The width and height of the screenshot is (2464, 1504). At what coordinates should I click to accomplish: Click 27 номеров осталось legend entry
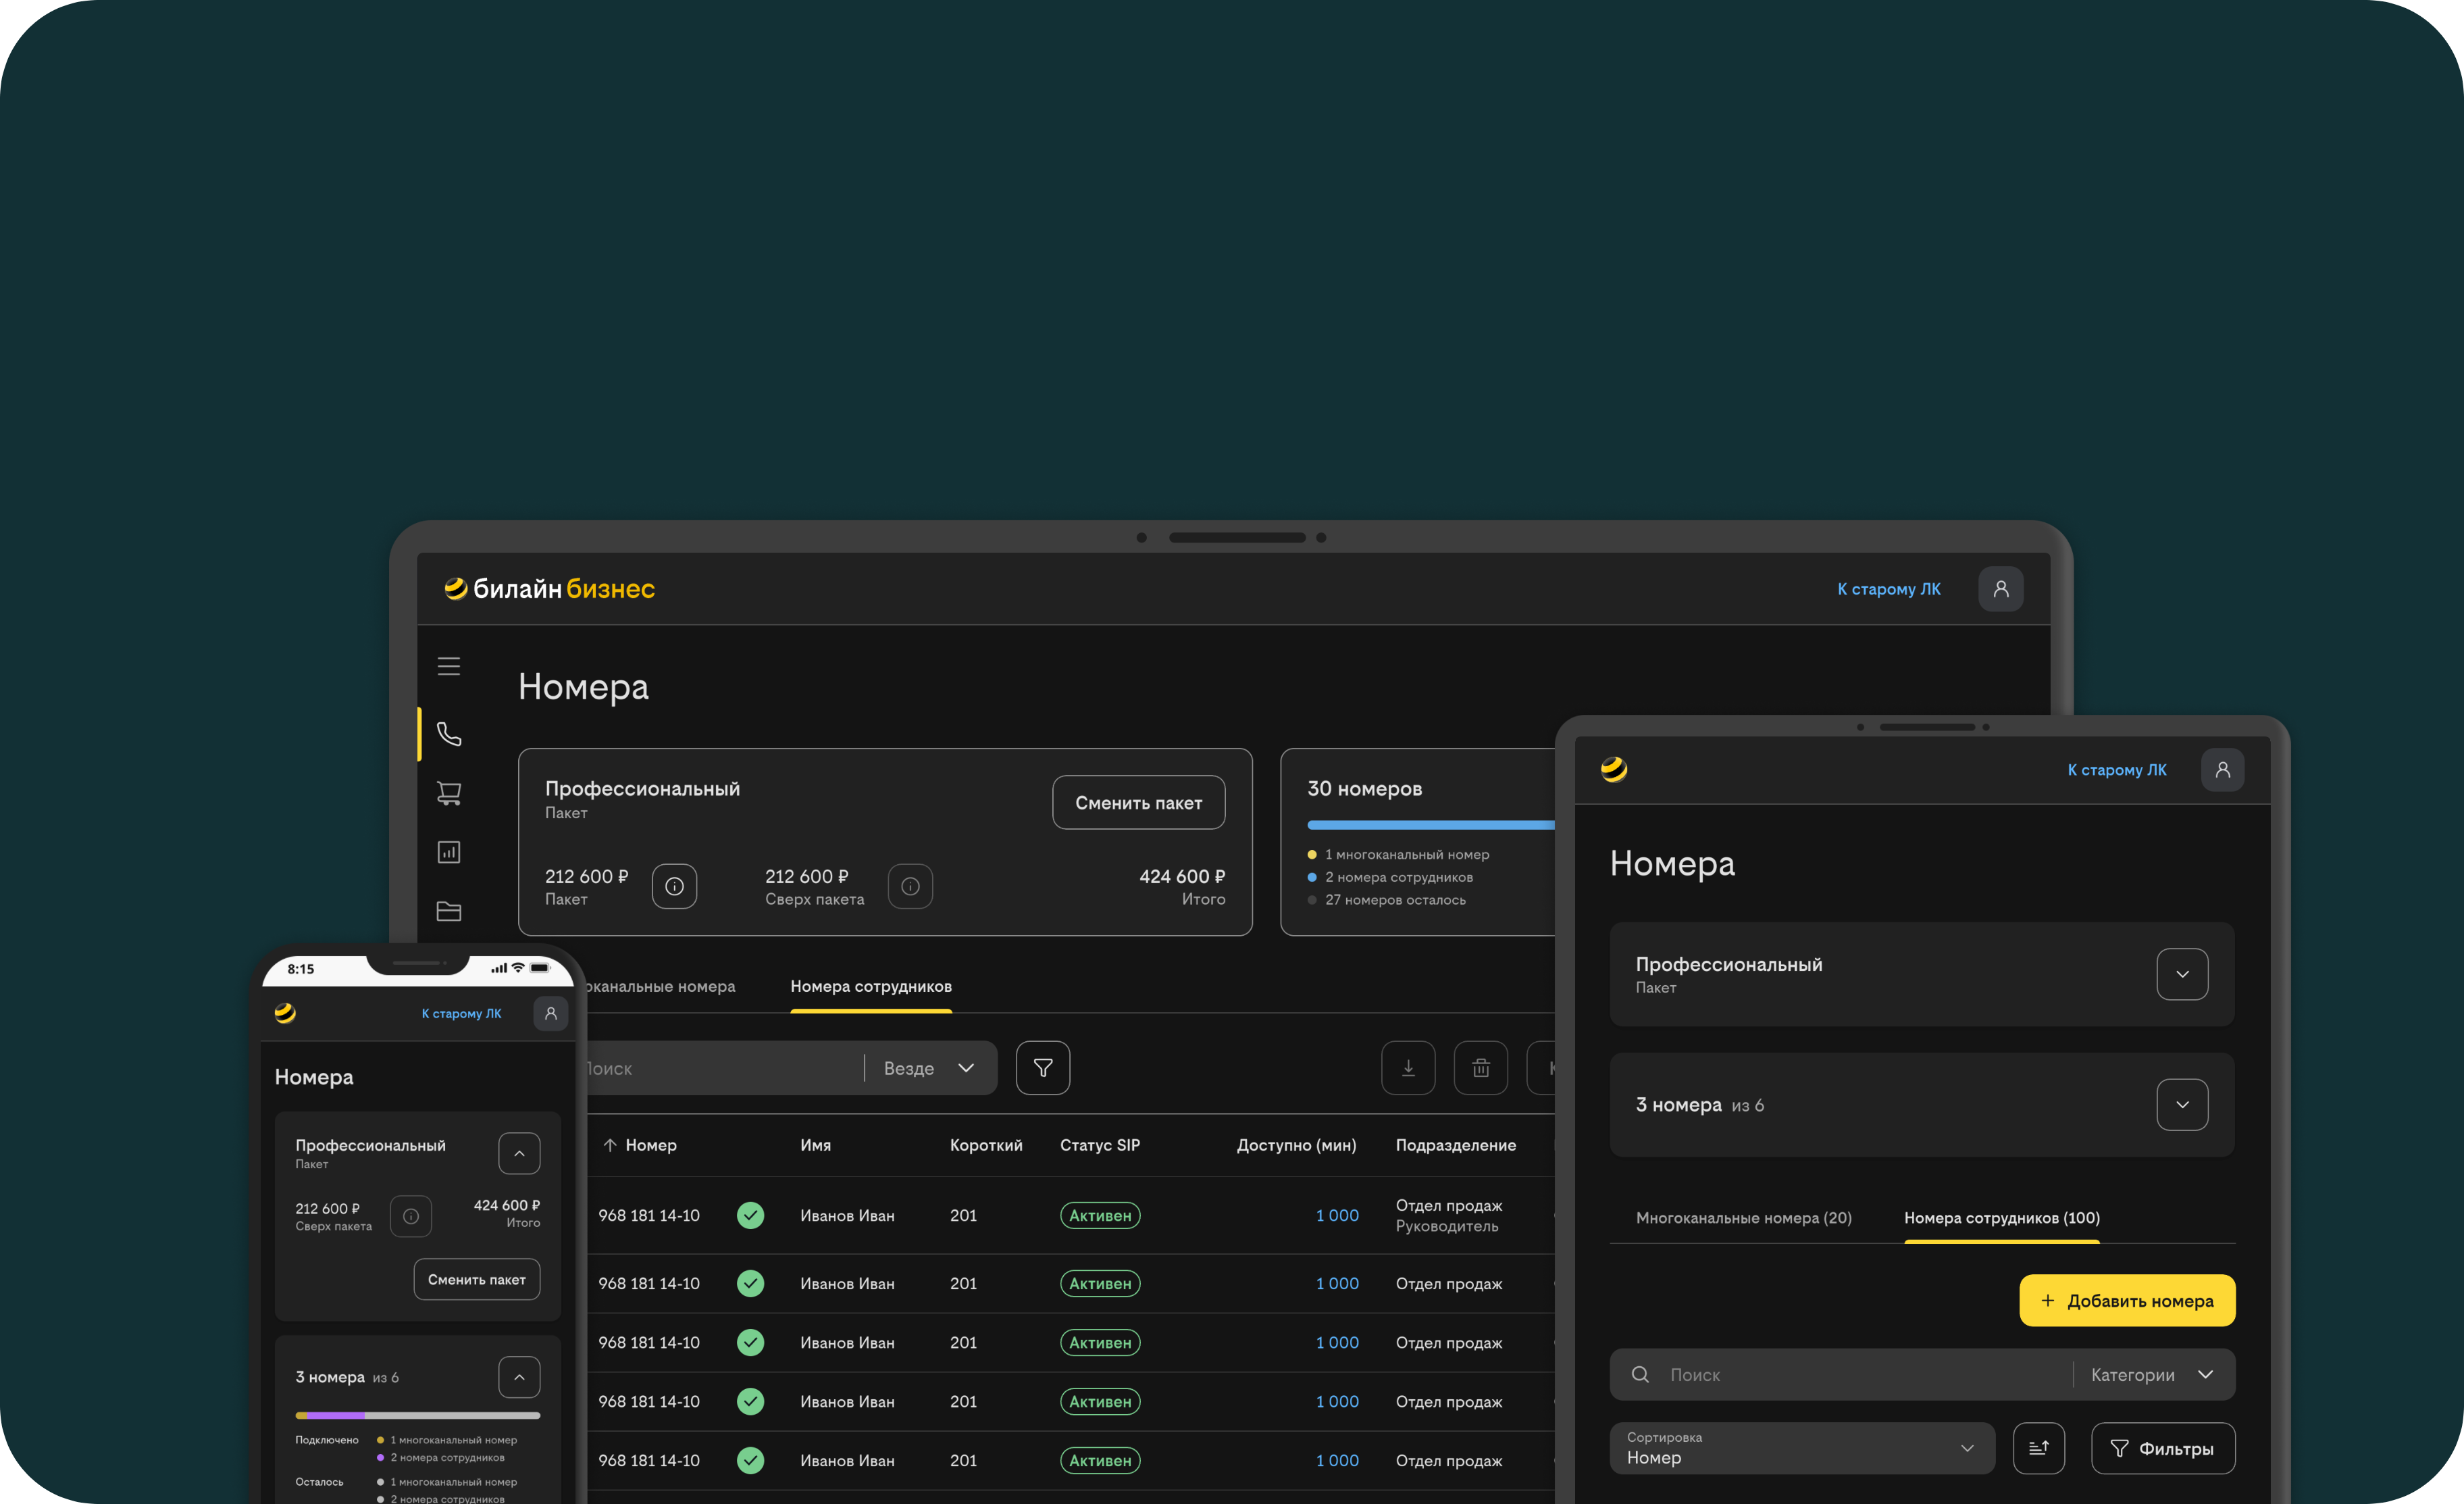point(1386,900)
